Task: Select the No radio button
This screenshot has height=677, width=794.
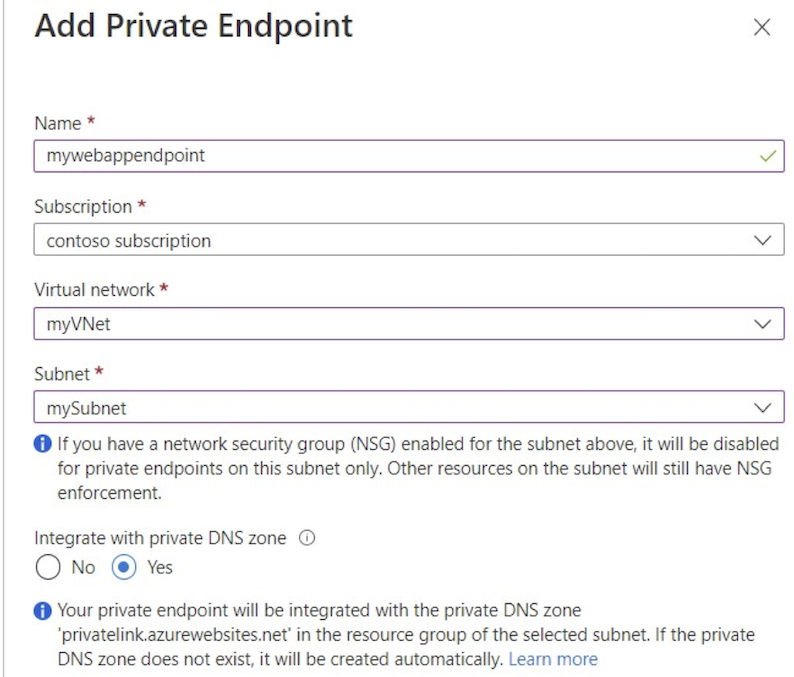Action: [x=48, y=567]
